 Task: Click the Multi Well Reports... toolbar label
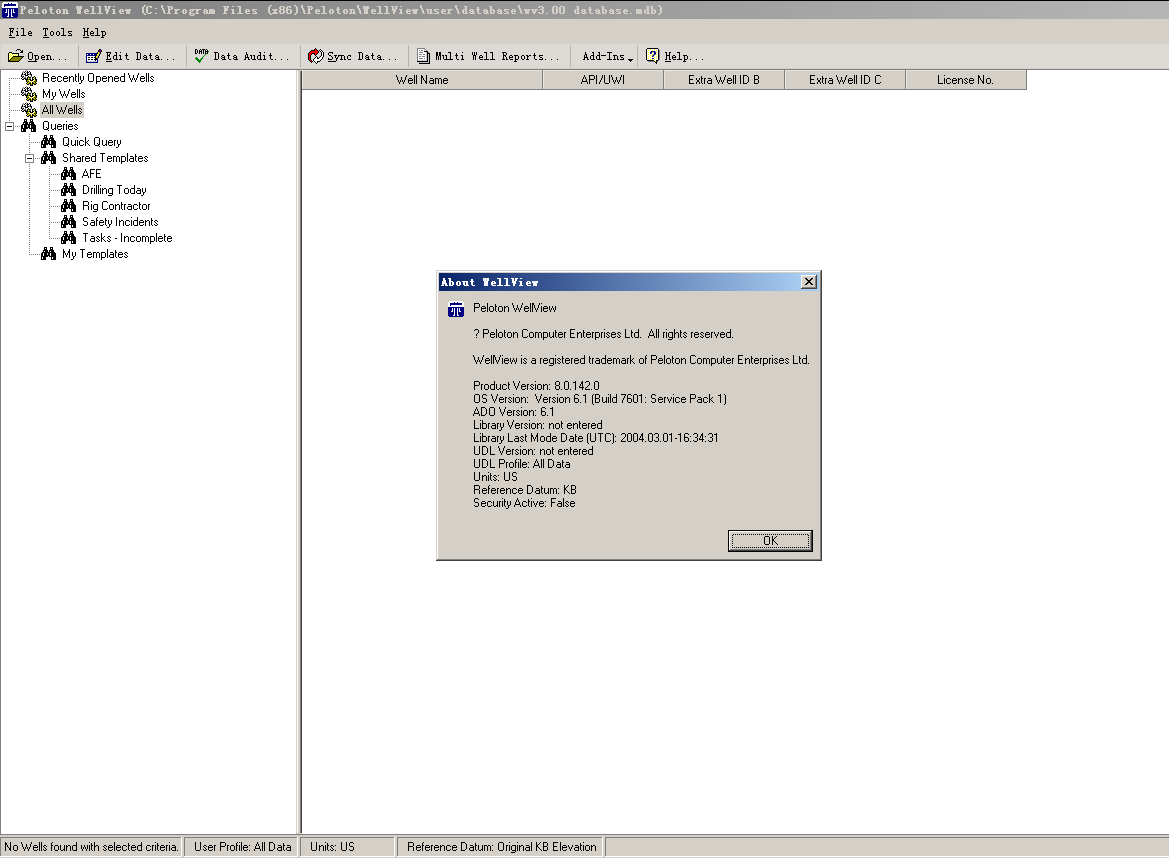[497, 57]
